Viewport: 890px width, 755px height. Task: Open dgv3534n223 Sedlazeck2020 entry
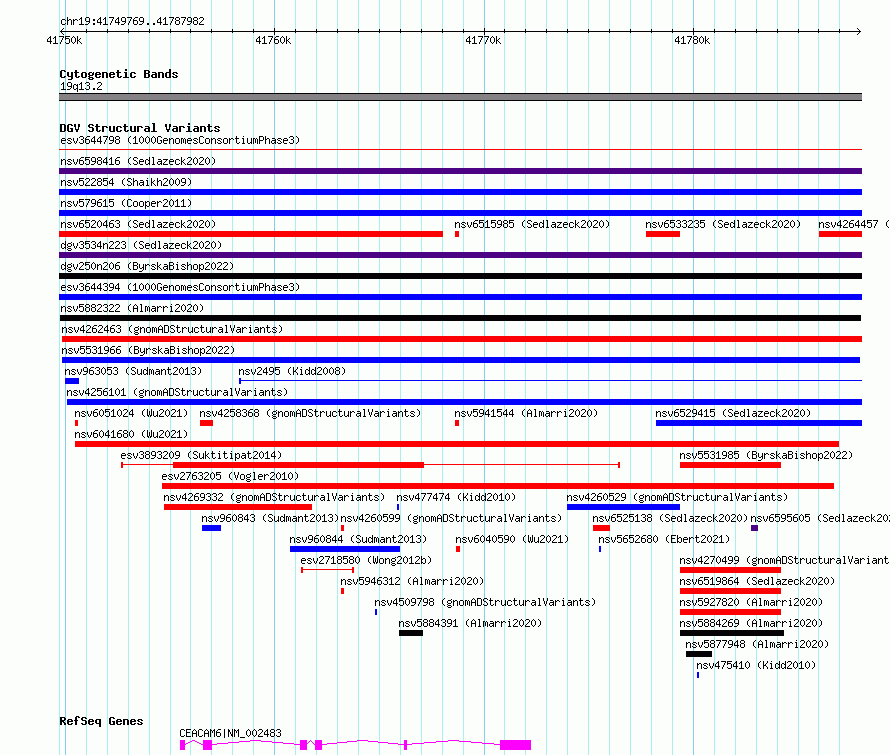(x=141, y=245)
